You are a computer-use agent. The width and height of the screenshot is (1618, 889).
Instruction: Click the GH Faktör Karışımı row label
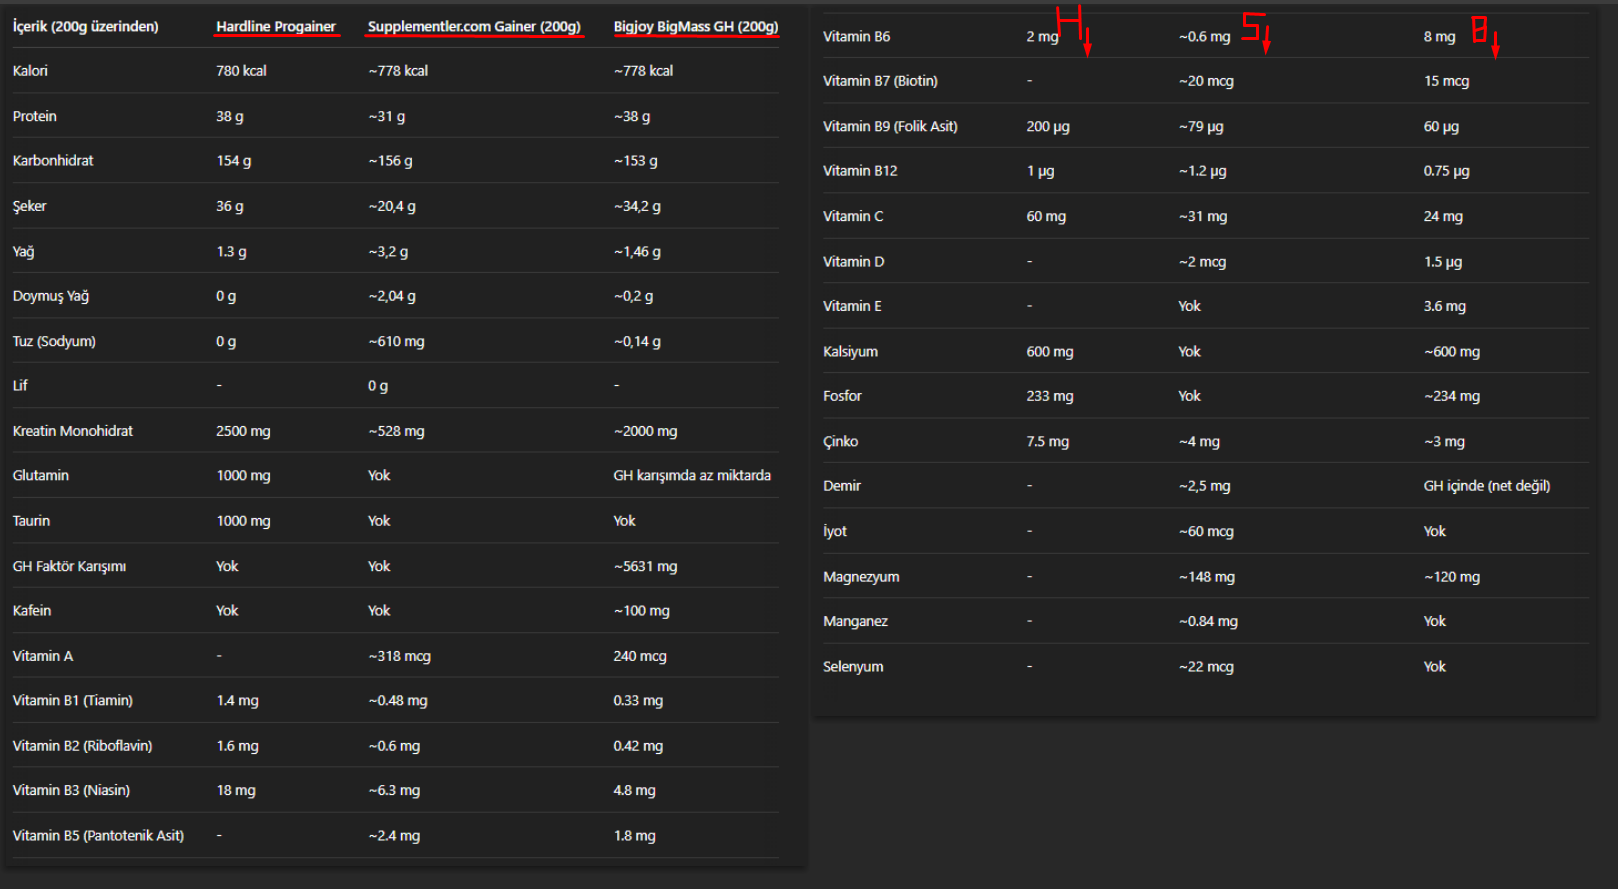(70, 566)
